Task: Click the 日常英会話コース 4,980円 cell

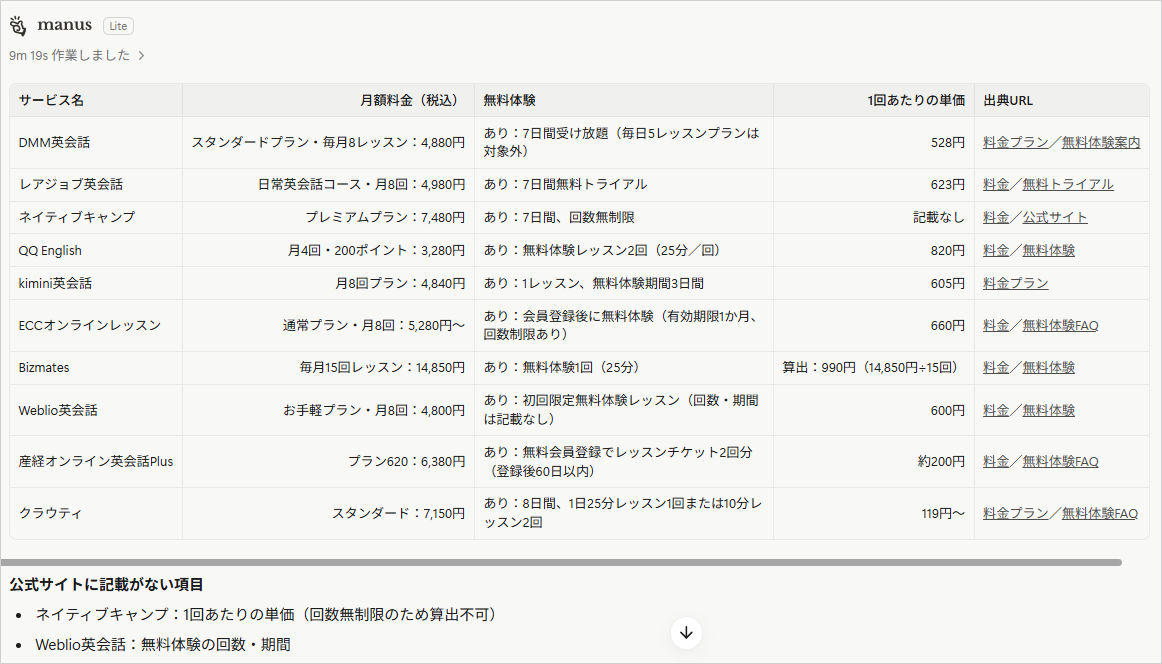Action: click(328, 185)
